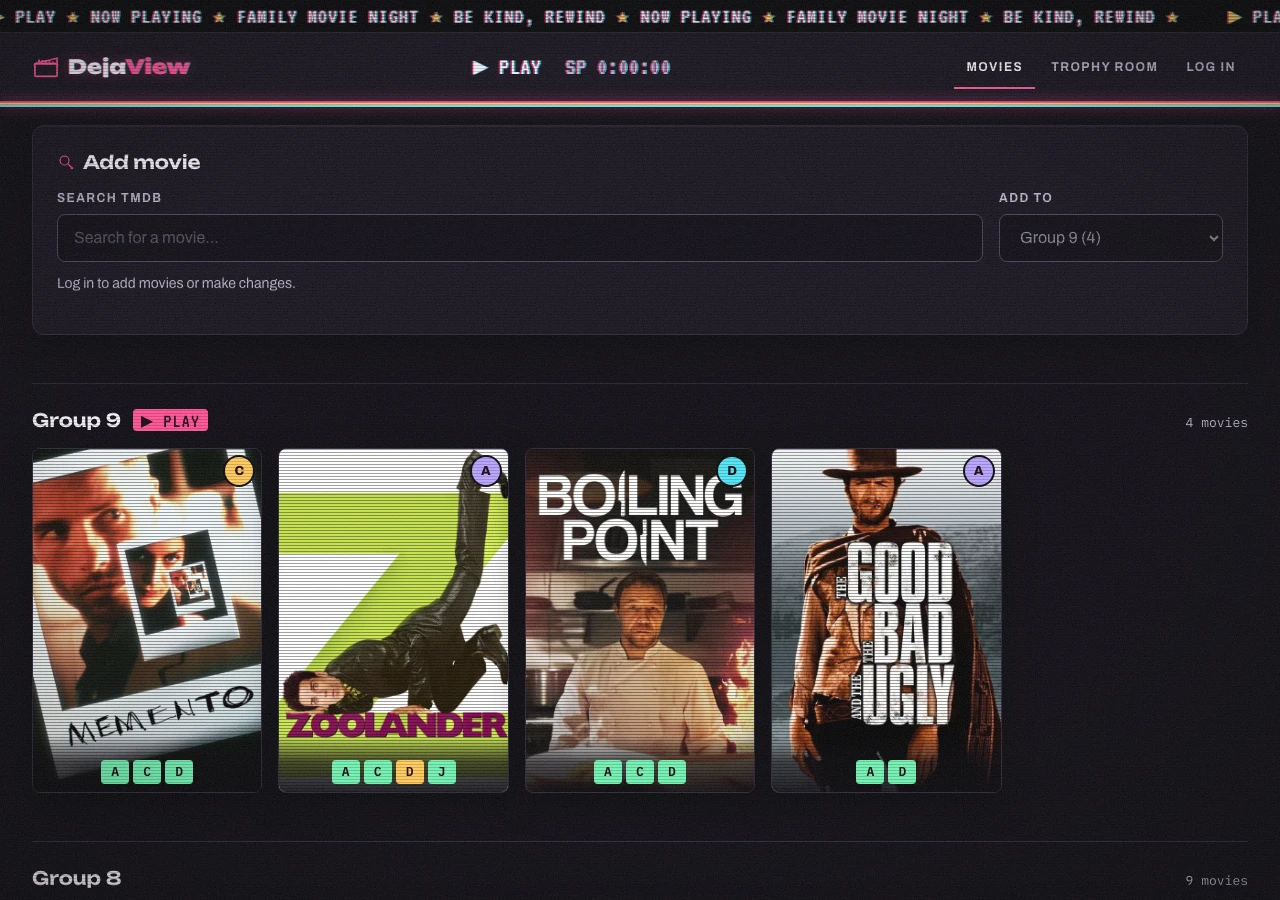Open the Trophy Room nav tab

coord(1104,67)
